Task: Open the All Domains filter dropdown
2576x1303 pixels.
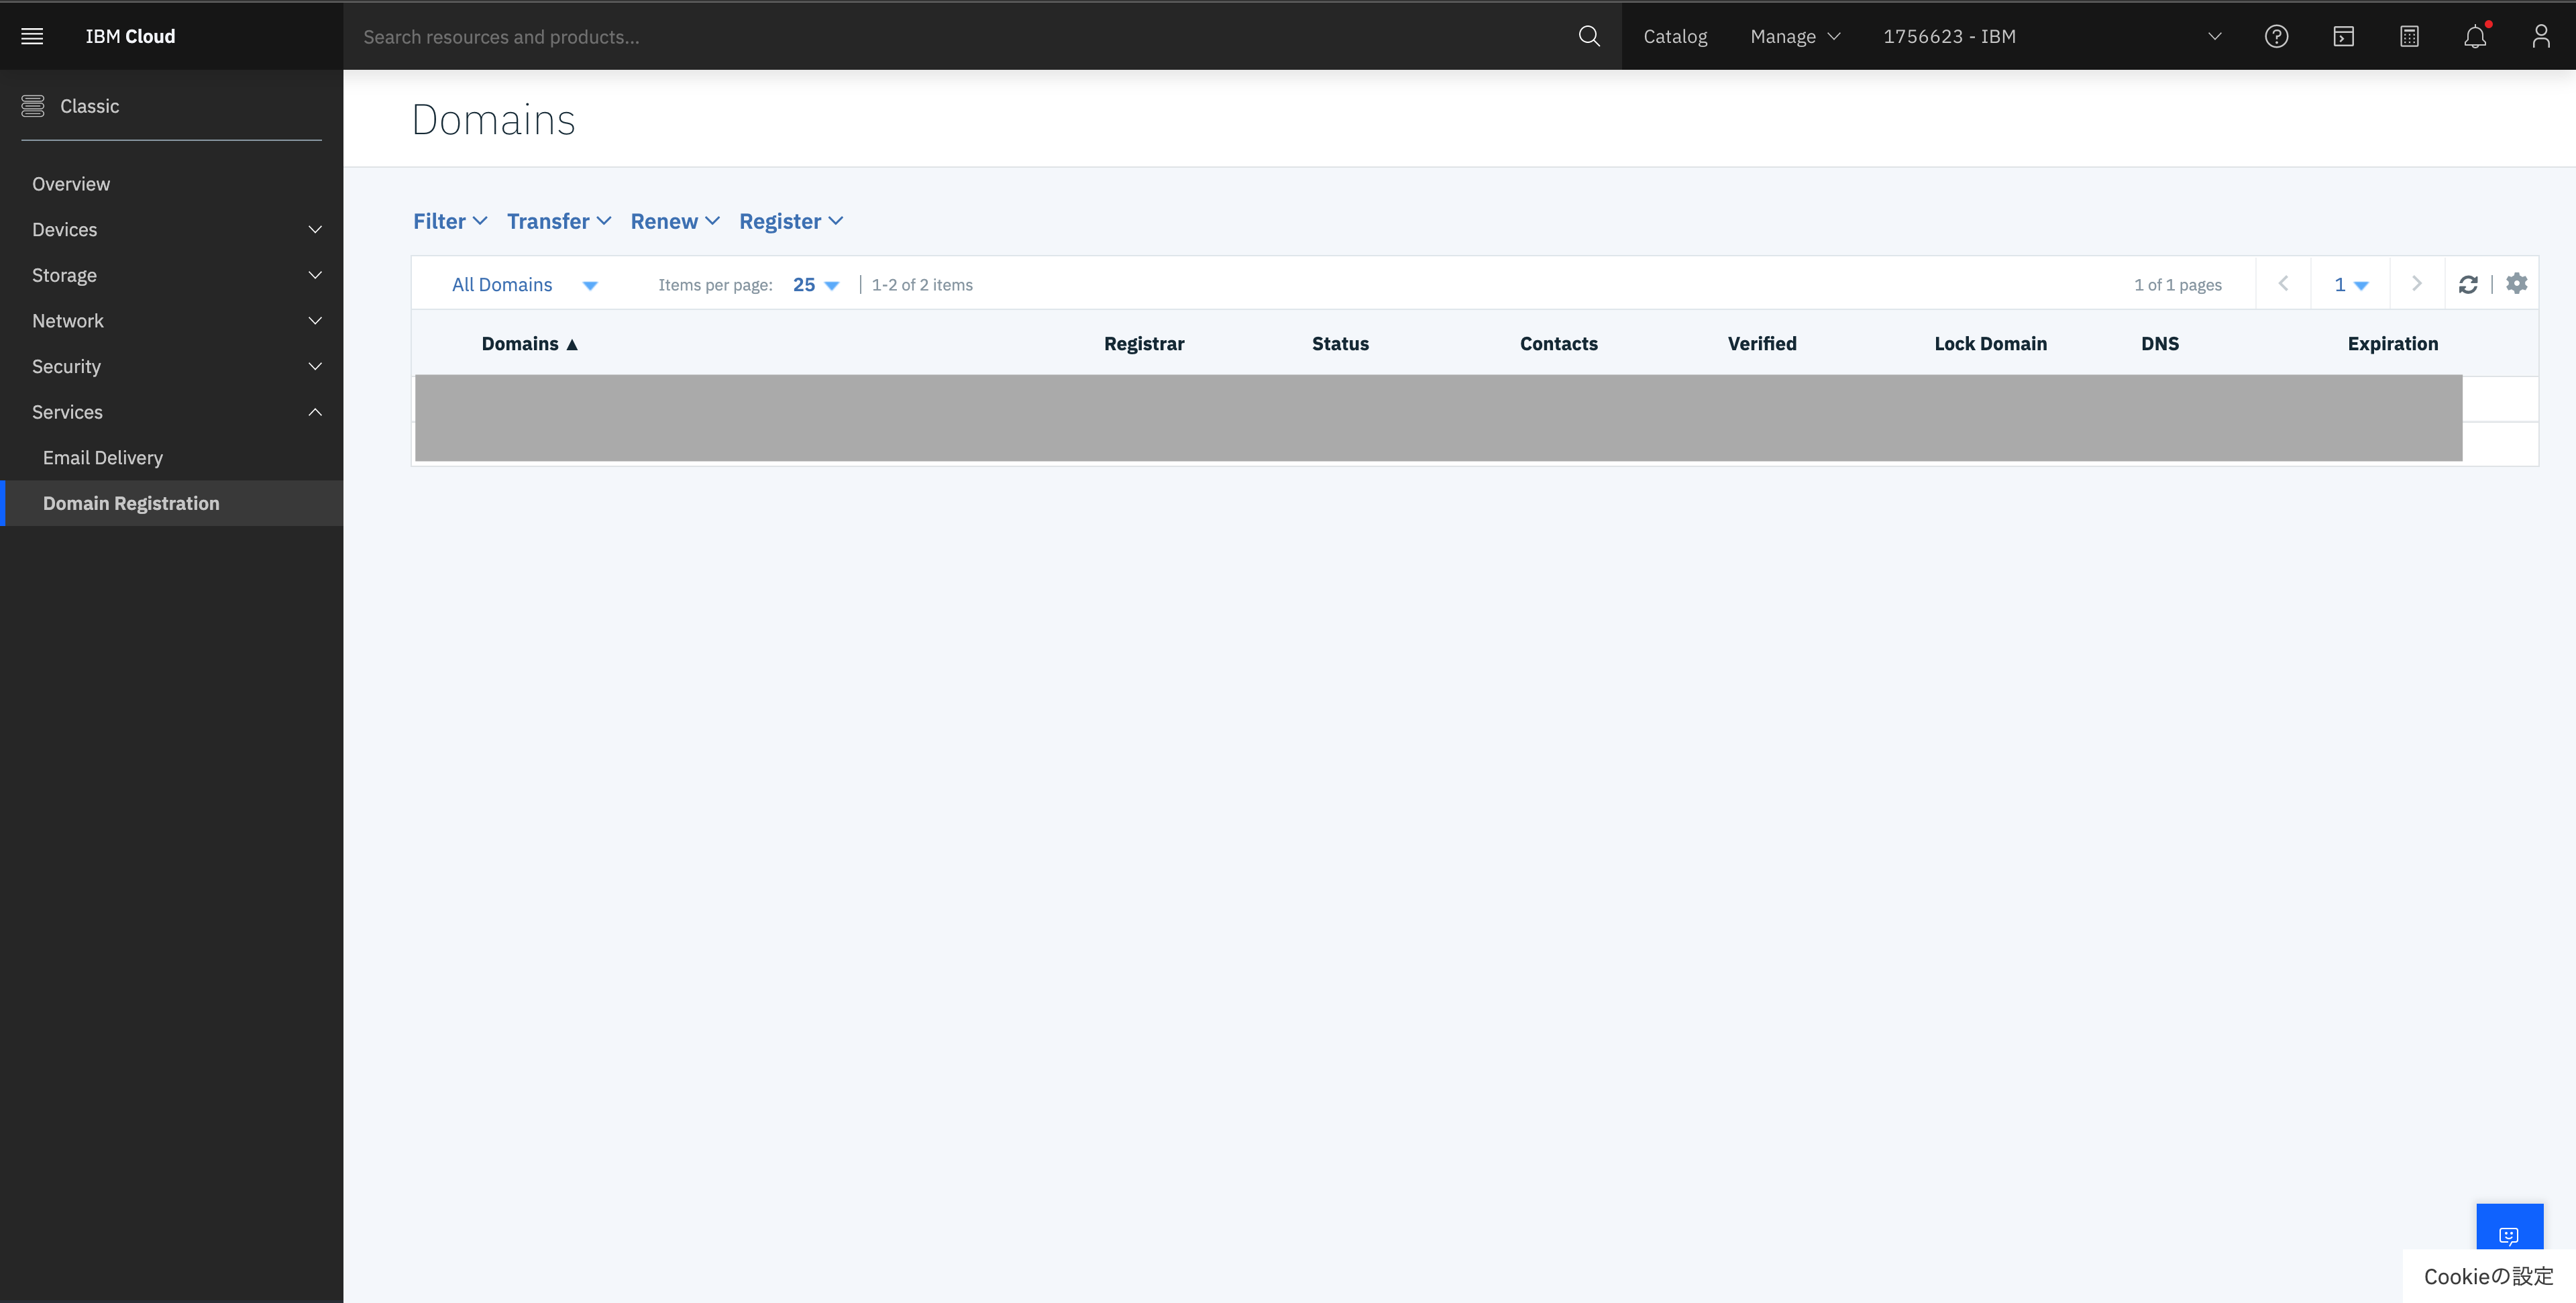Action: coord(524,285)
